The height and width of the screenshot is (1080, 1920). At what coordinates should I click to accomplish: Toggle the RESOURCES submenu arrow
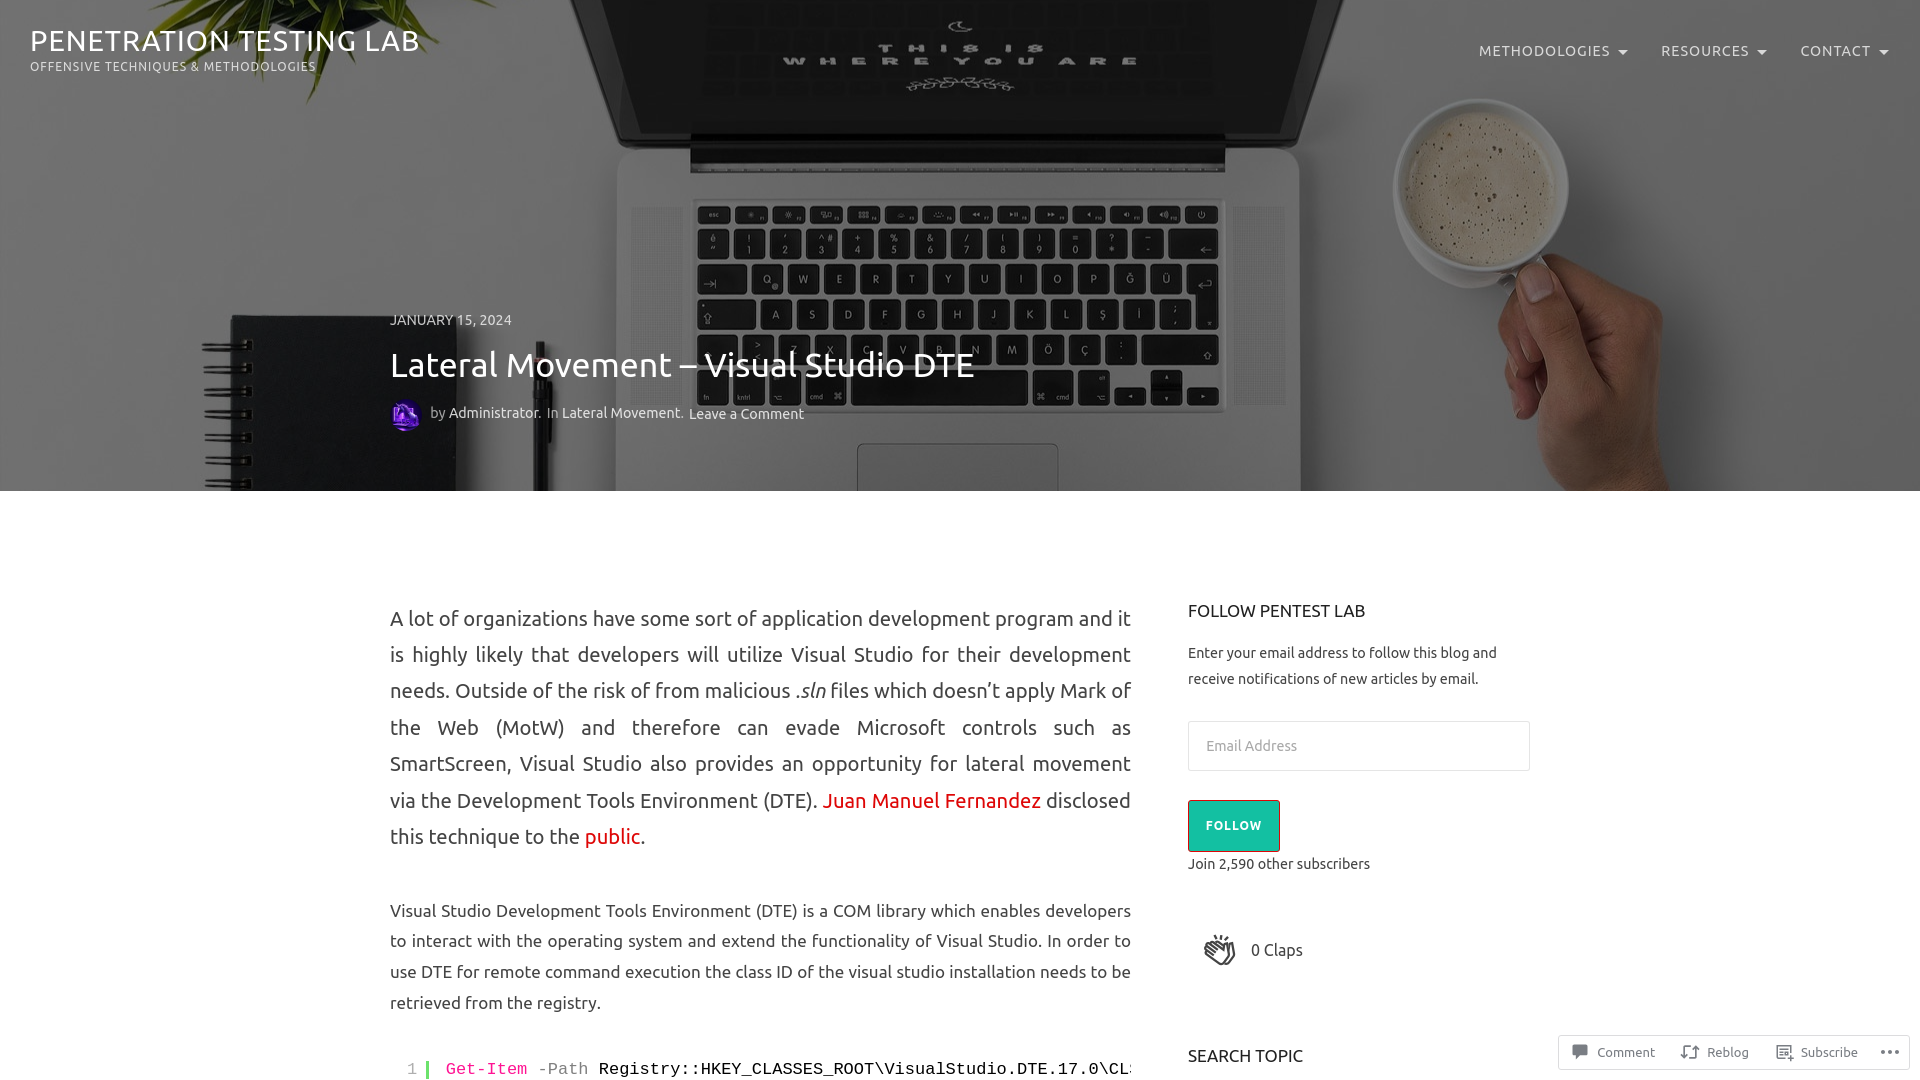(x=1763, y=50)
